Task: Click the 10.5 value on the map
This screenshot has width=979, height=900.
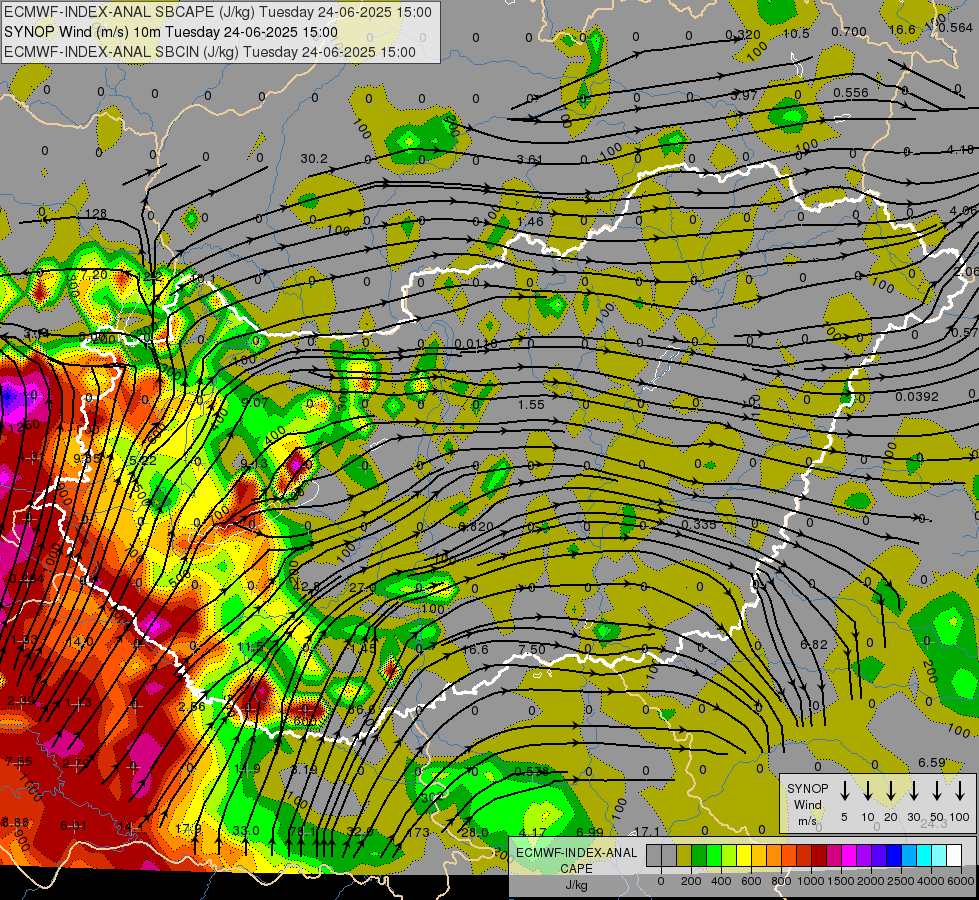Action: (x=796, y=34)
